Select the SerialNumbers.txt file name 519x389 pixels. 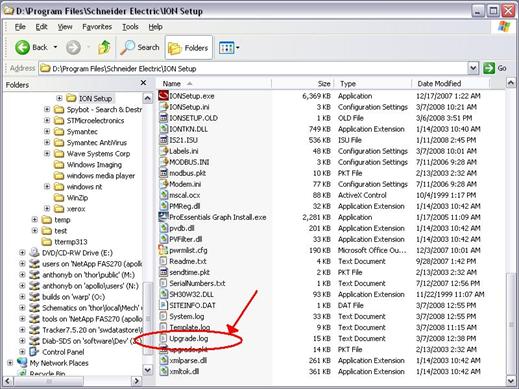tap(197, 283)
